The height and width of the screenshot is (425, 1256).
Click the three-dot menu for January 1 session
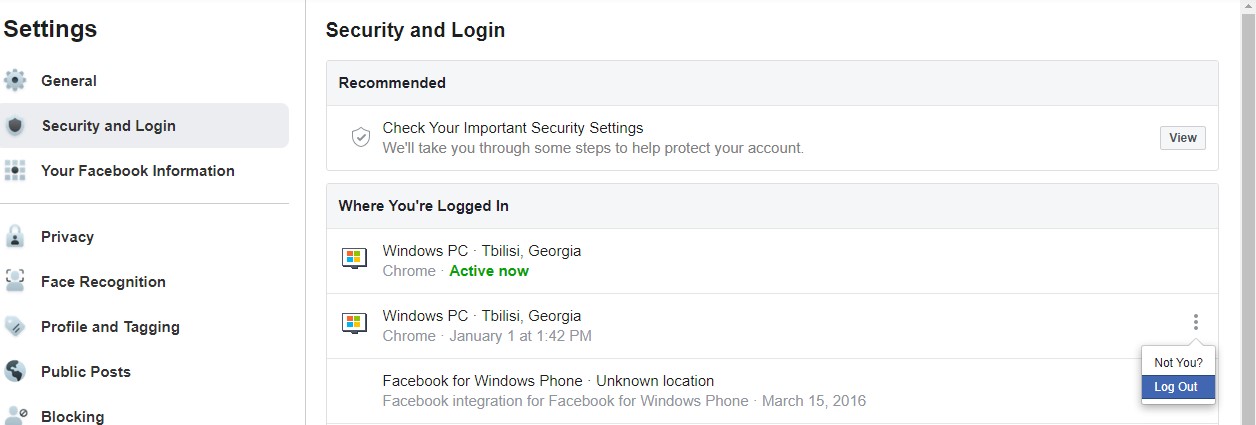point(1195,322)
